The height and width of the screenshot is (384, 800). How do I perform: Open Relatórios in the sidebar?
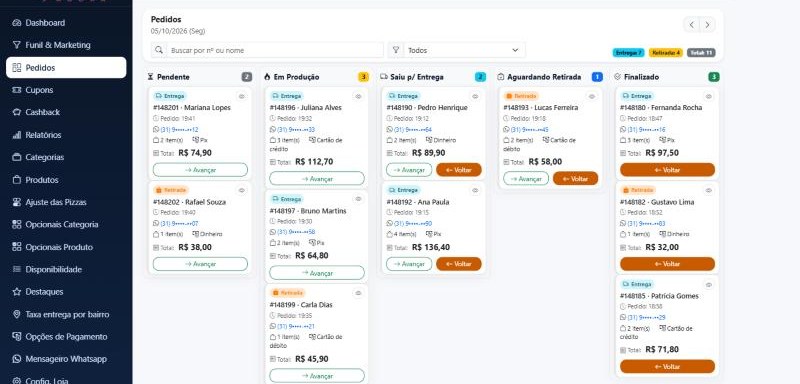66,135
